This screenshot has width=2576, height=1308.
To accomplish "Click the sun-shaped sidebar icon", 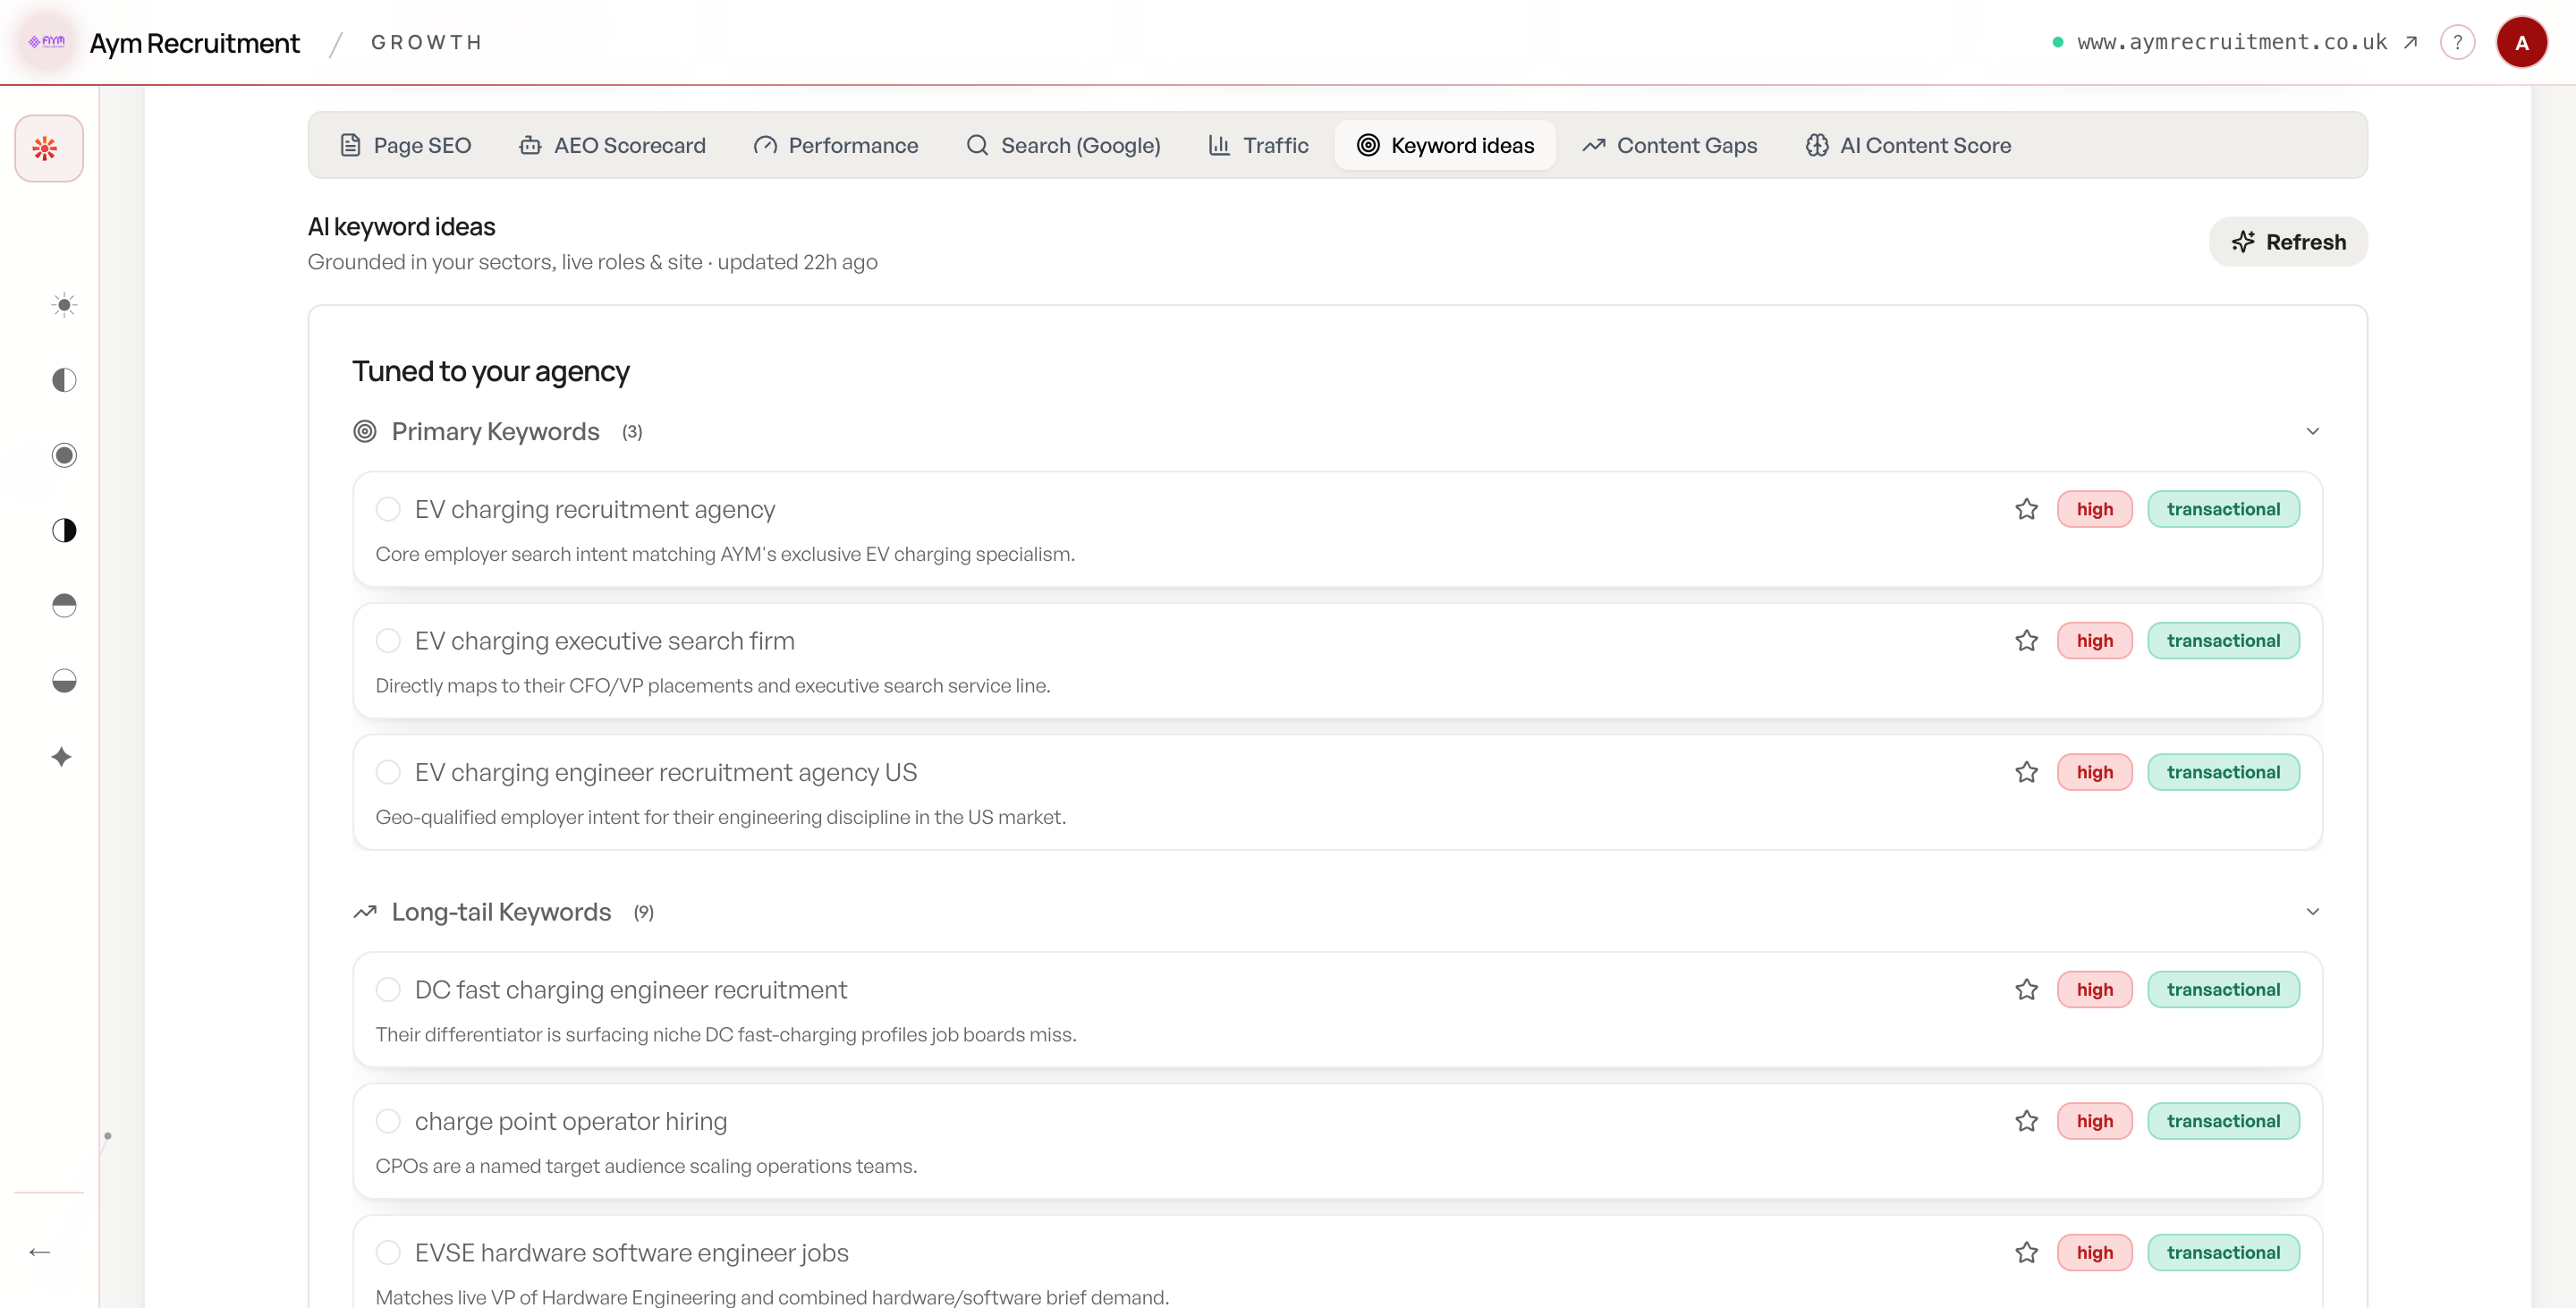I will [x=64, y=305].
